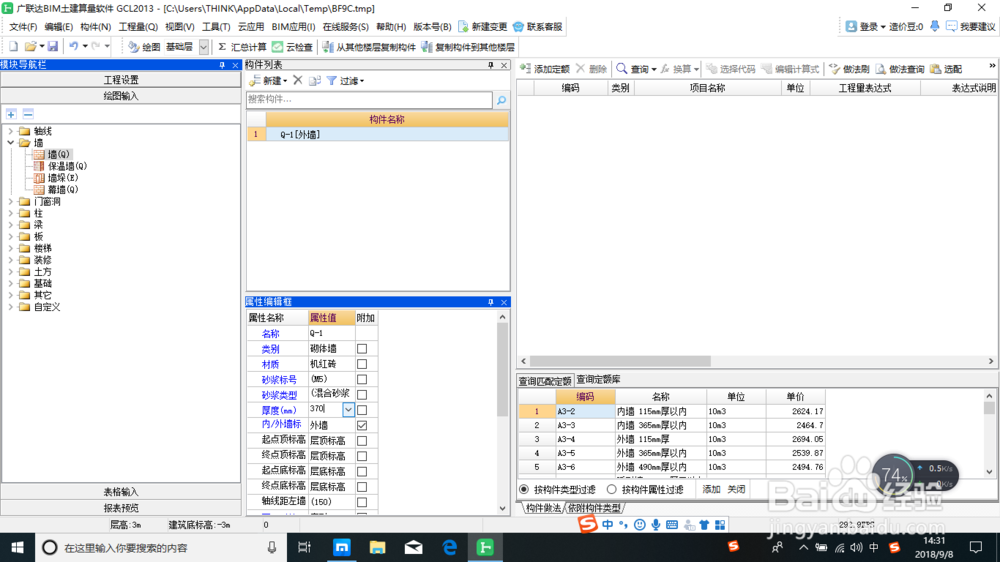
Task: Open the 厚度 thickness dropdown arrow
Action: [x=348, y=410]
